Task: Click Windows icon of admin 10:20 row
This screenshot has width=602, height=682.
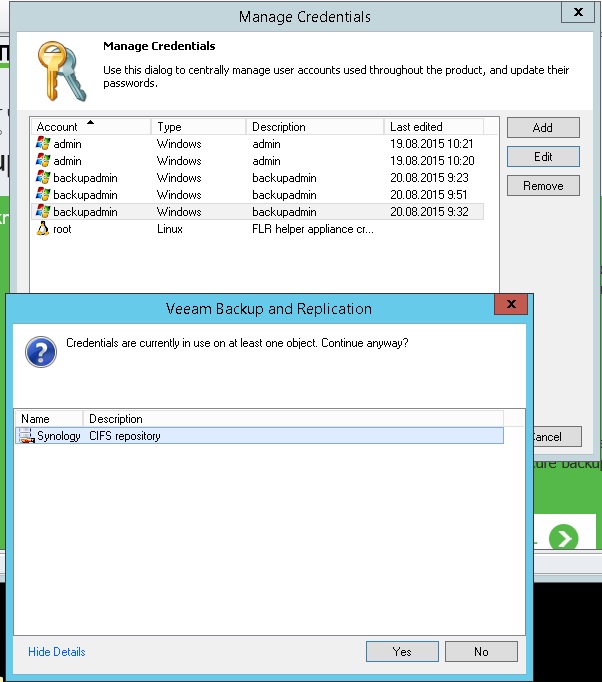Action: (43, 160)
